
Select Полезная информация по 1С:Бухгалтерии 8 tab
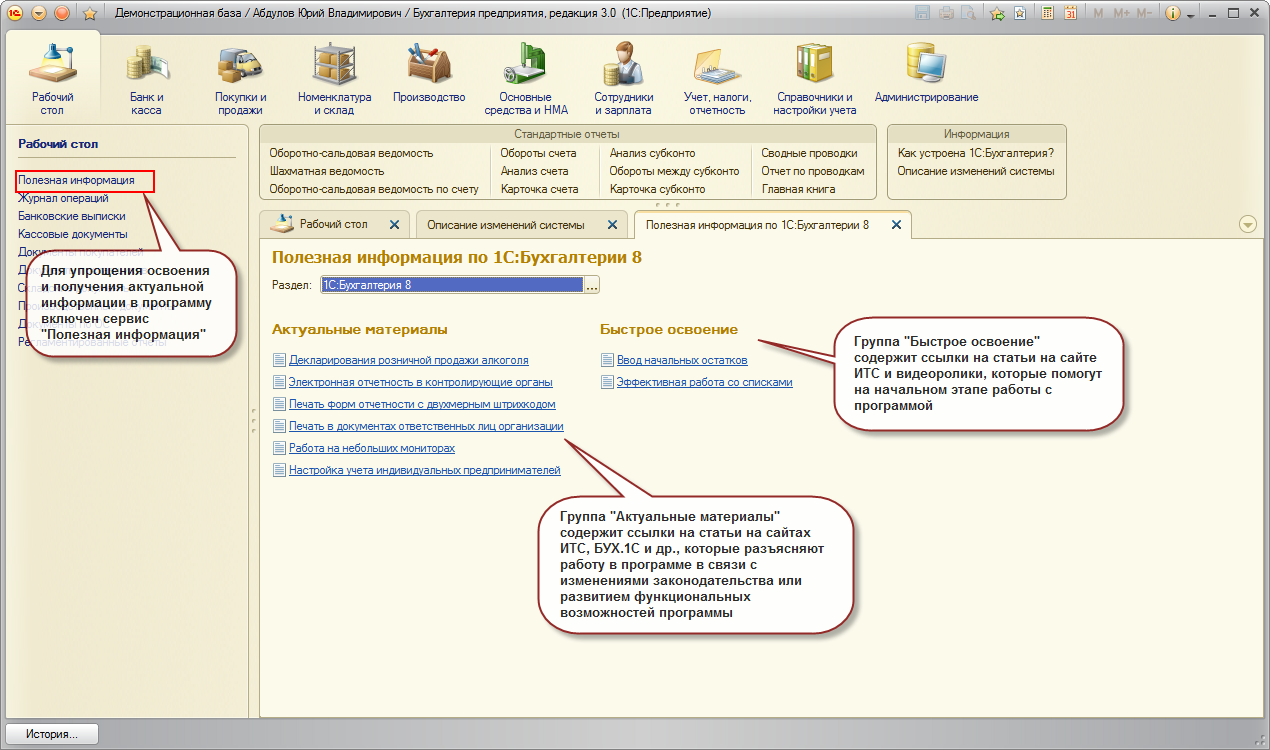(757, 225)
